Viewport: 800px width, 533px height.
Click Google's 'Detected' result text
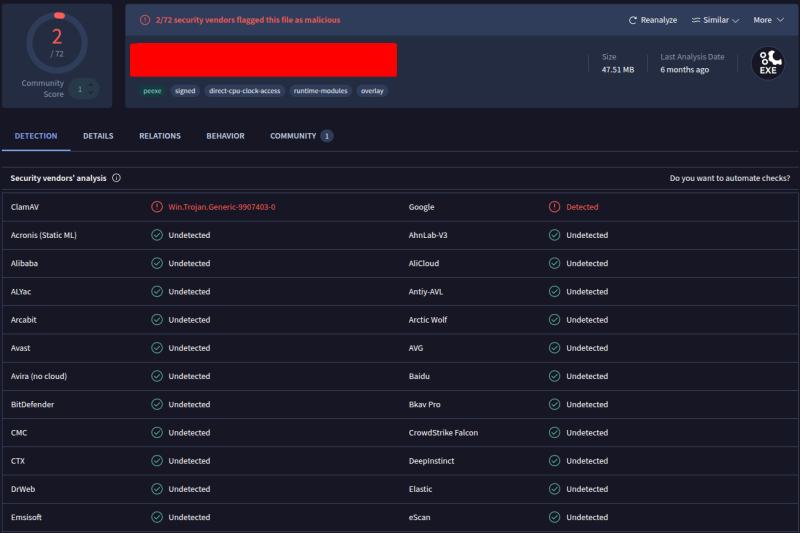tap(582, 207)
